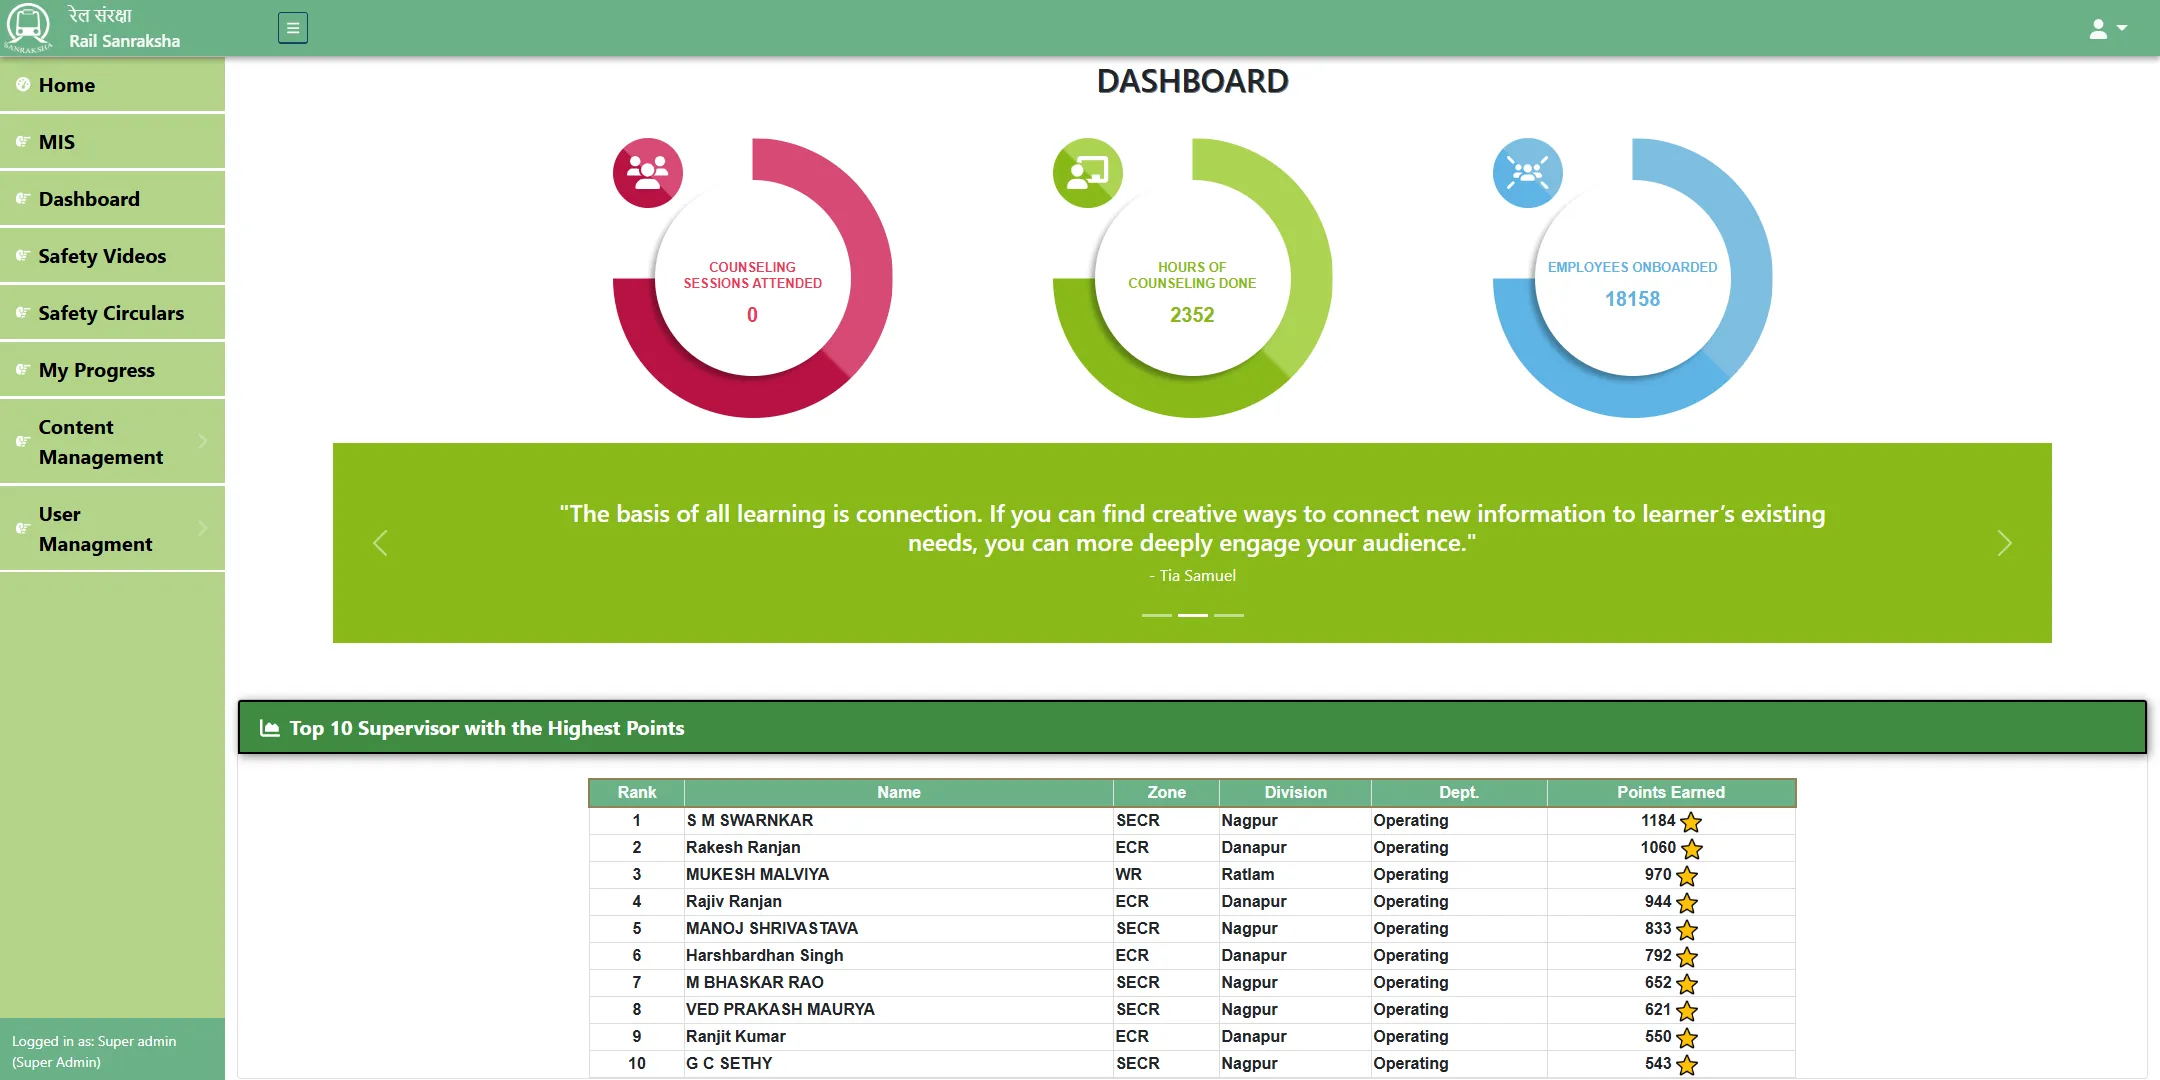
Task: Click the Rail Sanraksha train logo
Action: 28,27
